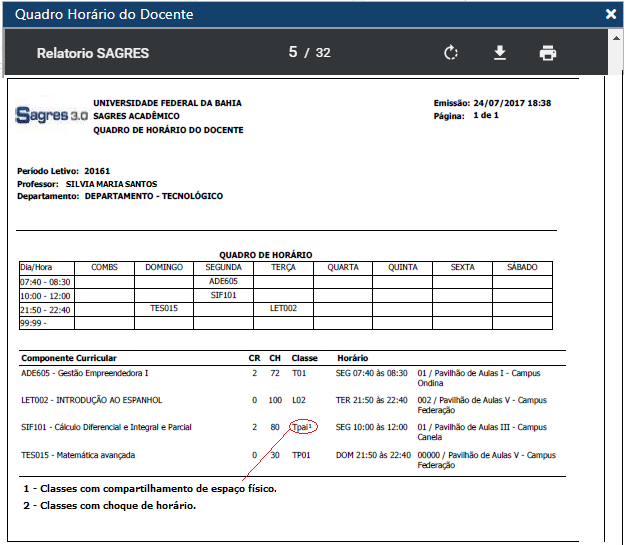
Task: Click the Sagres 3.0 logo
Action: coord(52,116)
